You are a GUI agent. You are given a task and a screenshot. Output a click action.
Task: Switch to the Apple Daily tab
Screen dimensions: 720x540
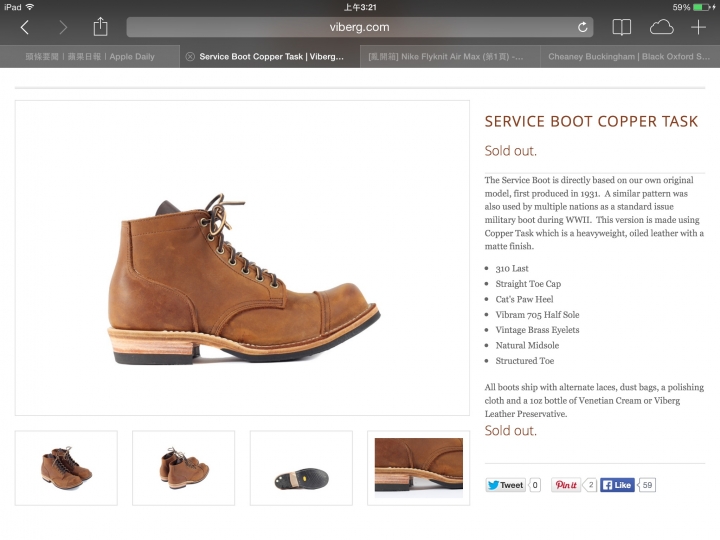tap(90, 56)
